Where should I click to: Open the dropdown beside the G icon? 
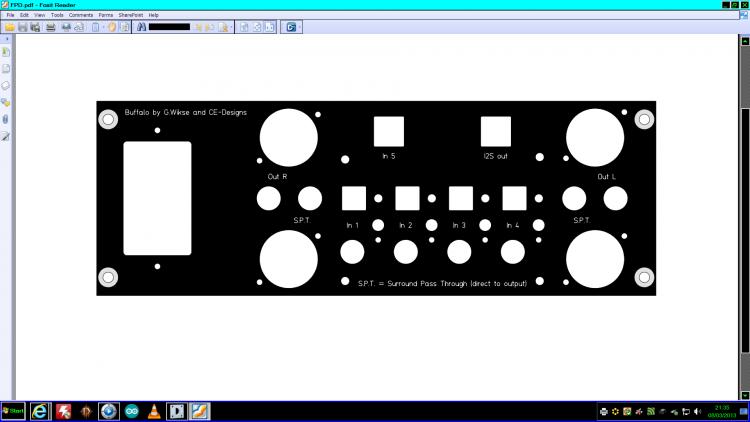click(x=299, y=27)
